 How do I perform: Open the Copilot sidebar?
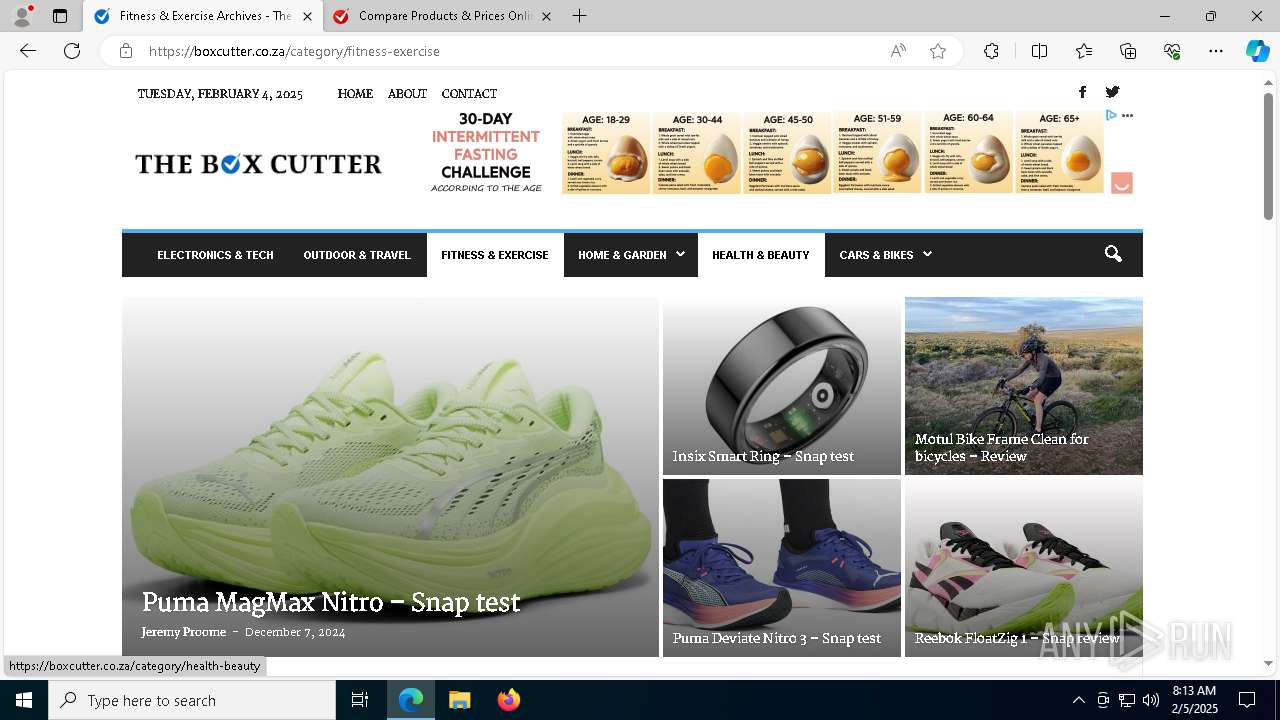point(1257,51)
